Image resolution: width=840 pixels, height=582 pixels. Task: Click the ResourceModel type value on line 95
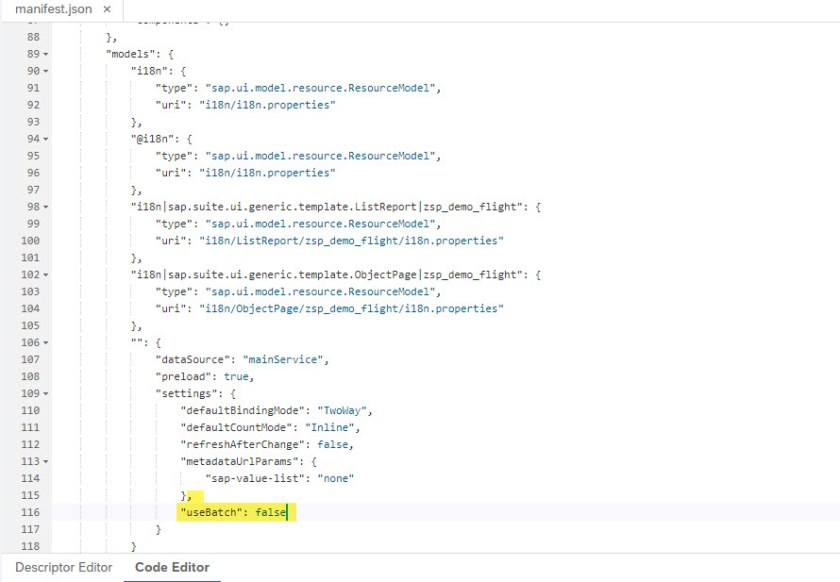click(320, 156)
